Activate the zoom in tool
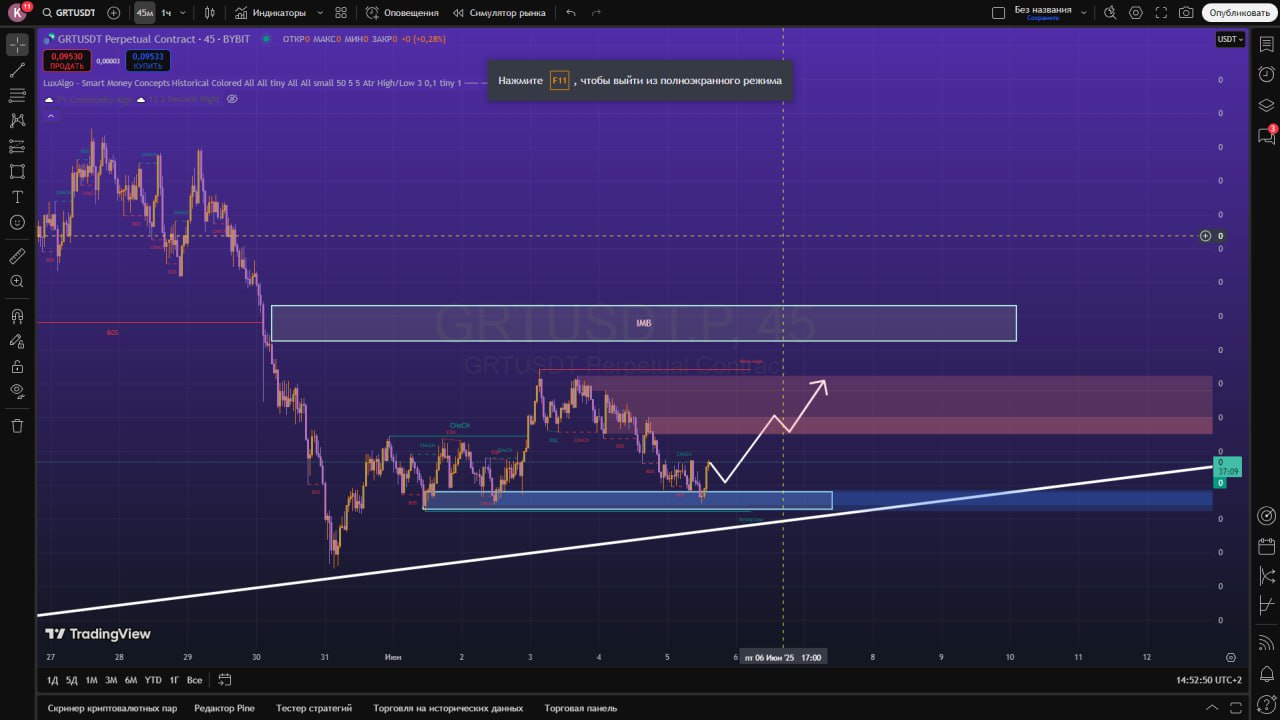Viewport: 1280px width, 720px height. coord(17,282)
